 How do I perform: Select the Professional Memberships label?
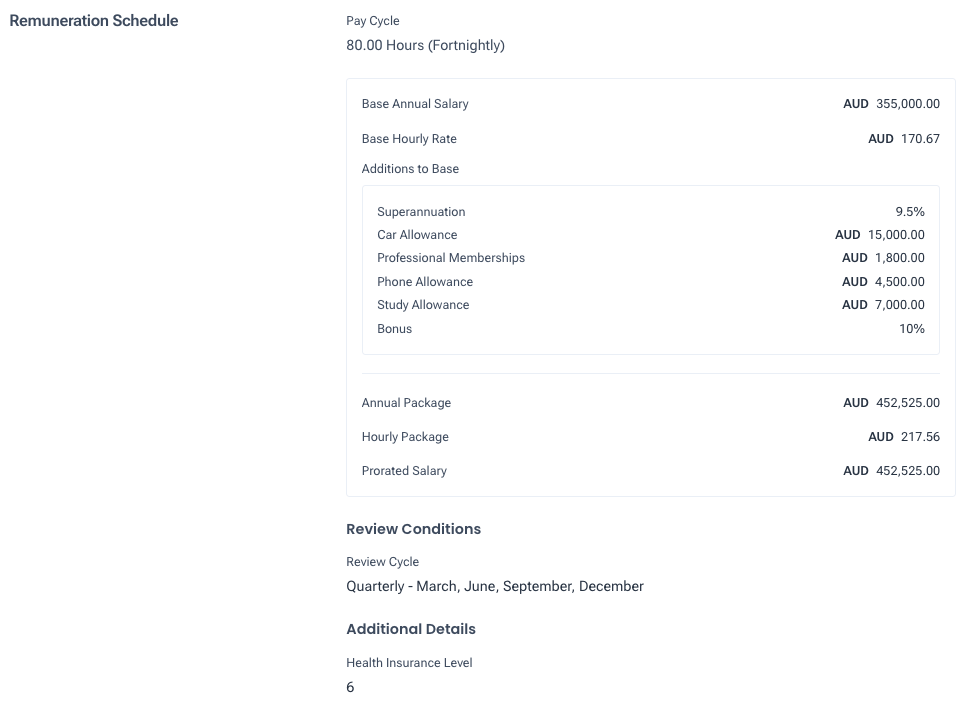point(450,258)
